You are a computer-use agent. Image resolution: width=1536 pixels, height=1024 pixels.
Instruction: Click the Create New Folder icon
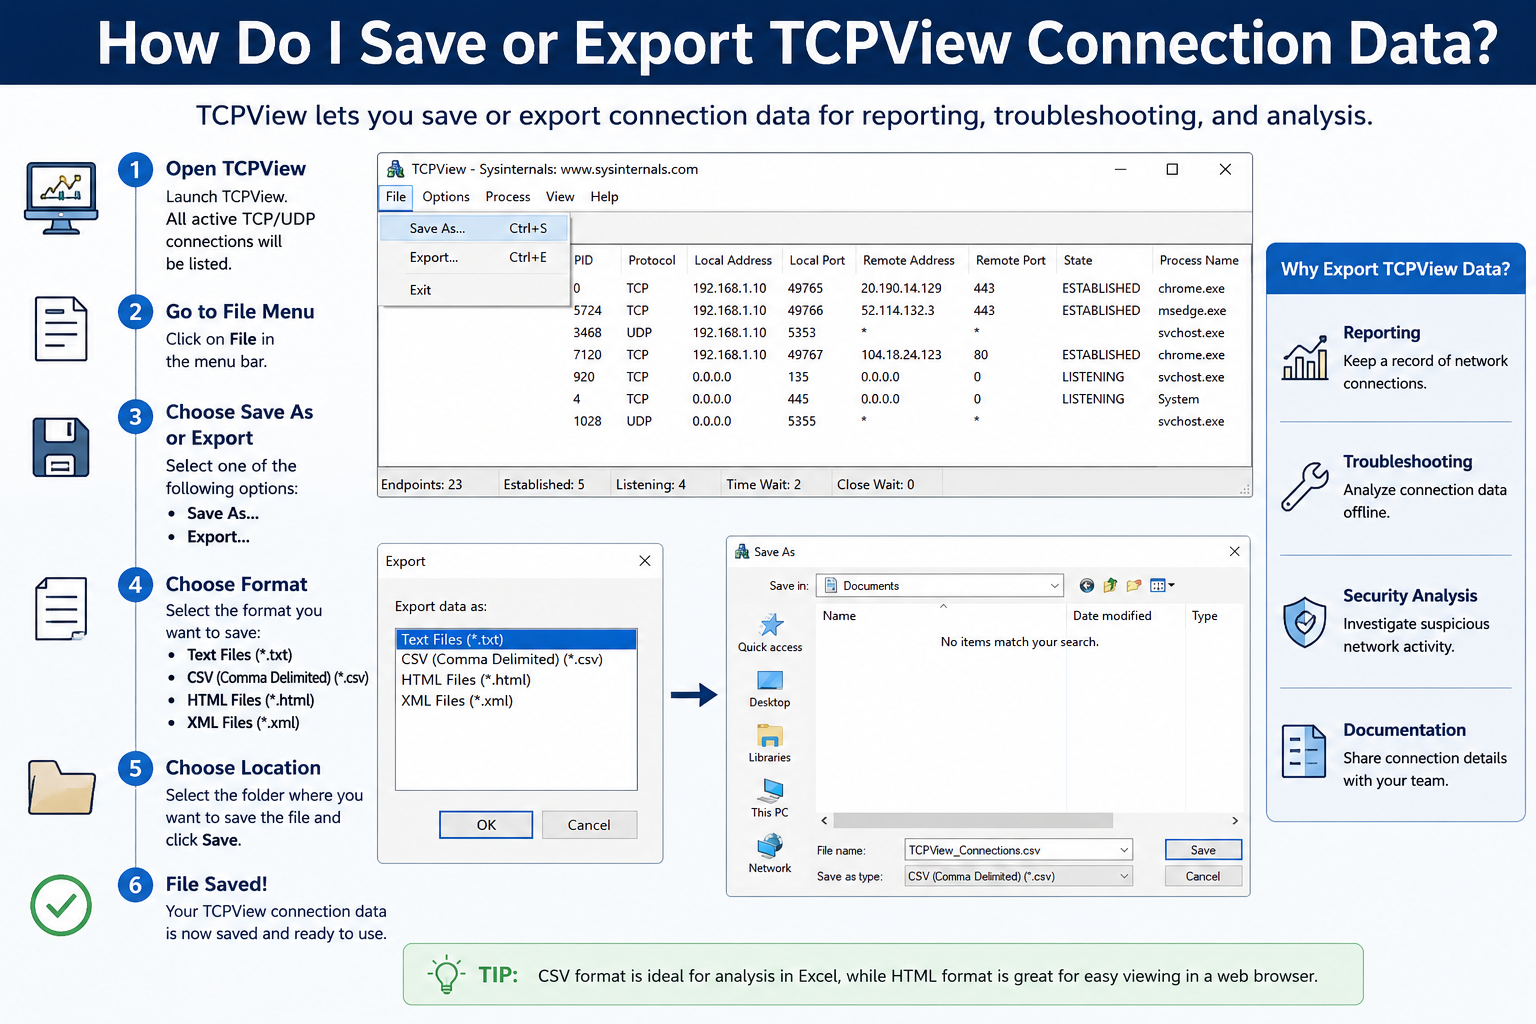click(x=1133, y=586)
